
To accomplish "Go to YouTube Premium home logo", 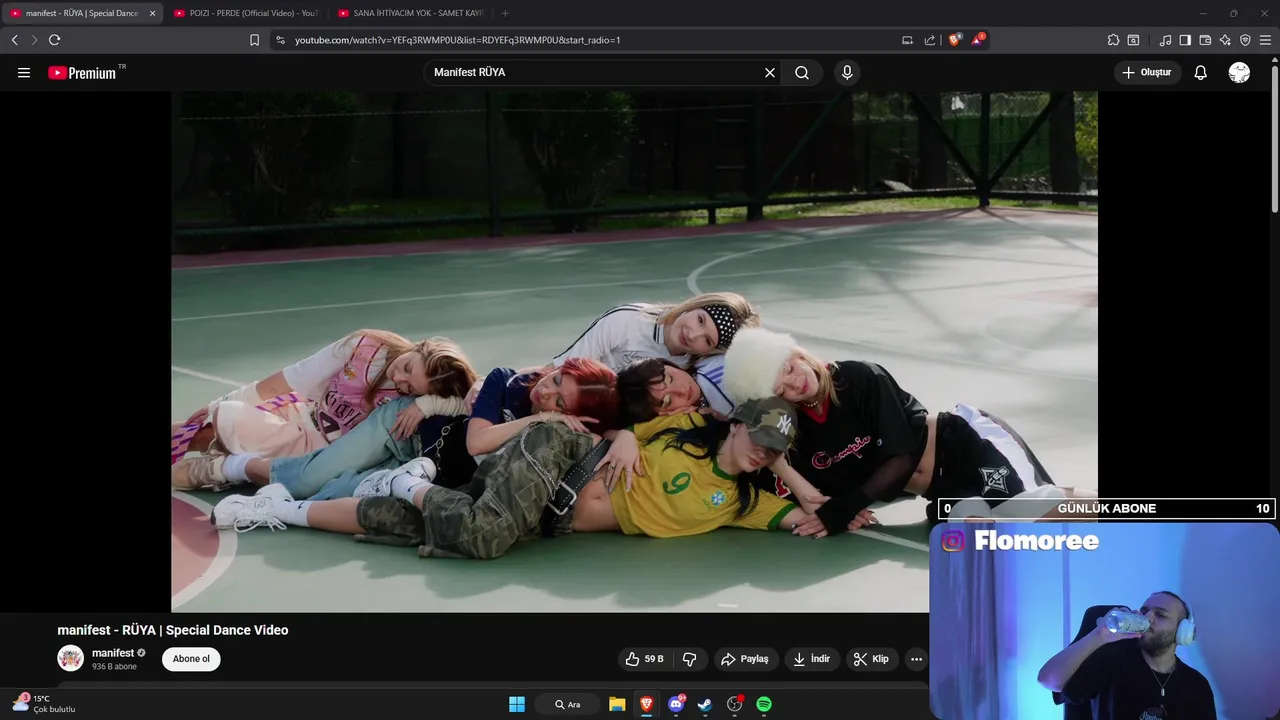I will (82, 72).
